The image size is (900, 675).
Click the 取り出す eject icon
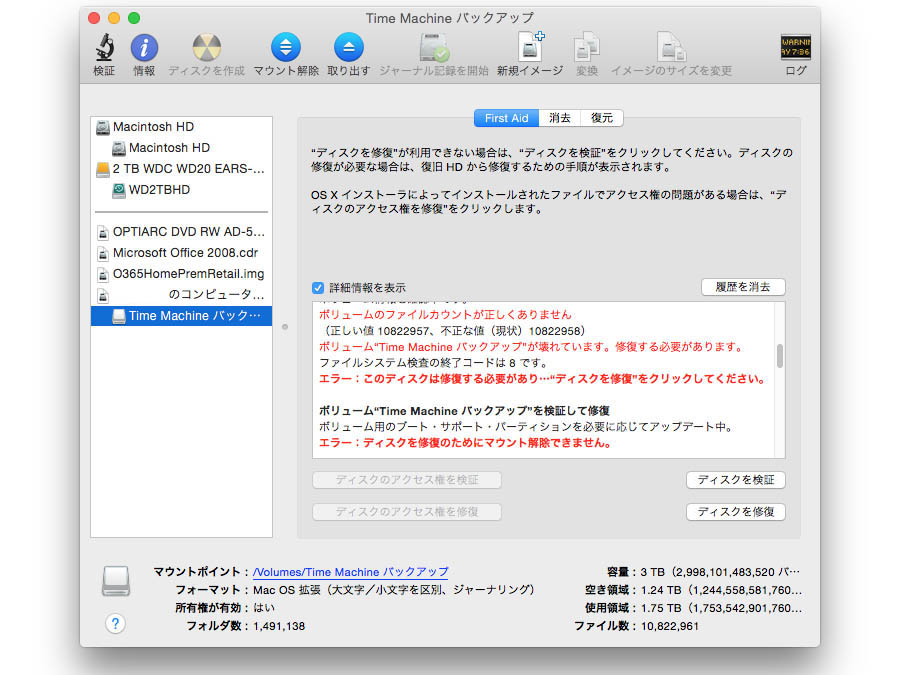tap(348, 47)
